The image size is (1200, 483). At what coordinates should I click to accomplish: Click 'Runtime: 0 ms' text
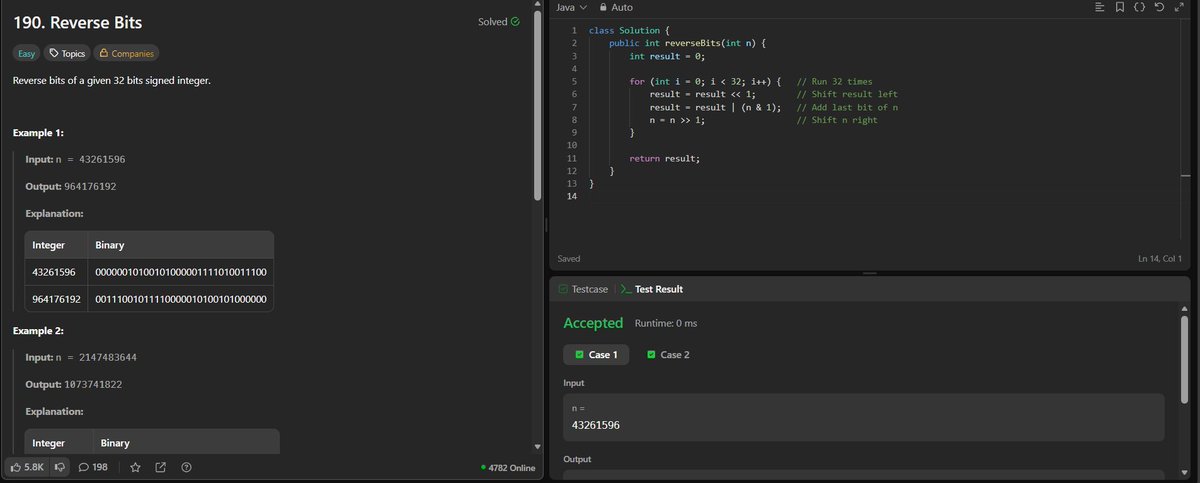(x=666, y=323)
